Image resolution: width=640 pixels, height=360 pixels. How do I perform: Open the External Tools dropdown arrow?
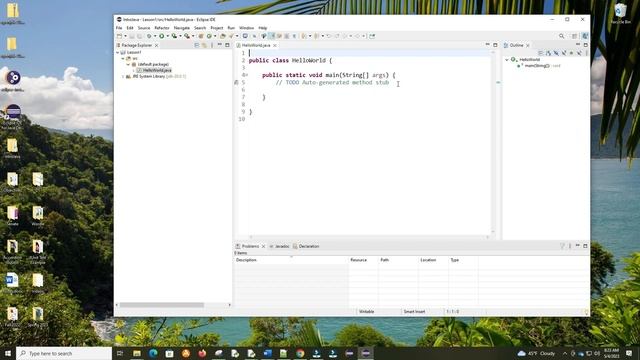pyautogui.click(x=193, y=36)
